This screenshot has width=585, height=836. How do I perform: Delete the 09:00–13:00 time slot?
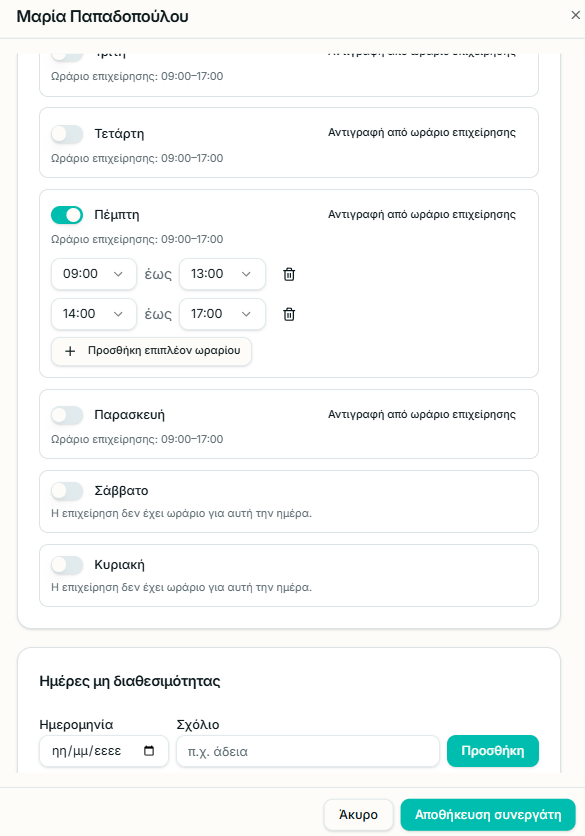(x=289, y=274)
